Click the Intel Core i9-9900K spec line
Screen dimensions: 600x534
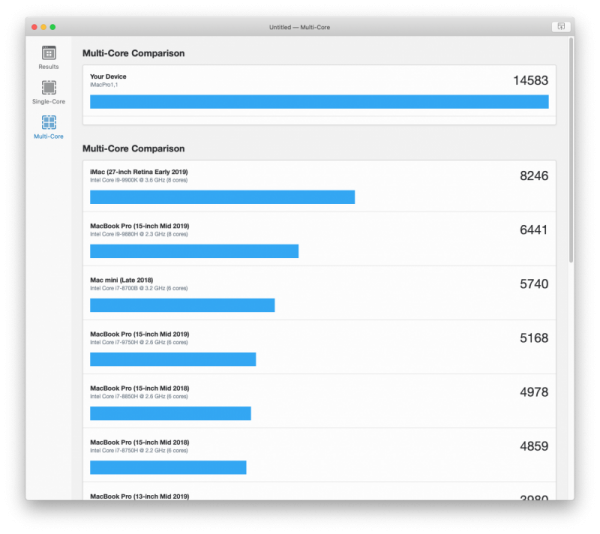(139, 180)
